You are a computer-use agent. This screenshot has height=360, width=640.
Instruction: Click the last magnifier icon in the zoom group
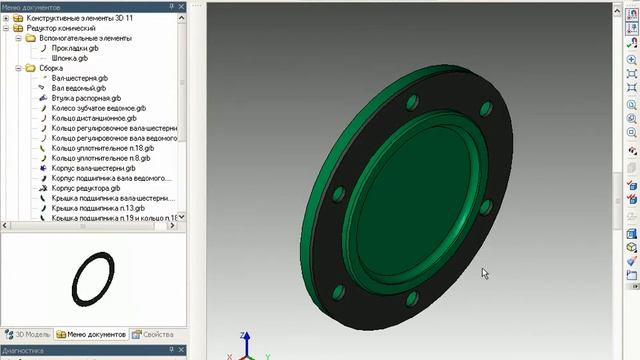[631, 133]
